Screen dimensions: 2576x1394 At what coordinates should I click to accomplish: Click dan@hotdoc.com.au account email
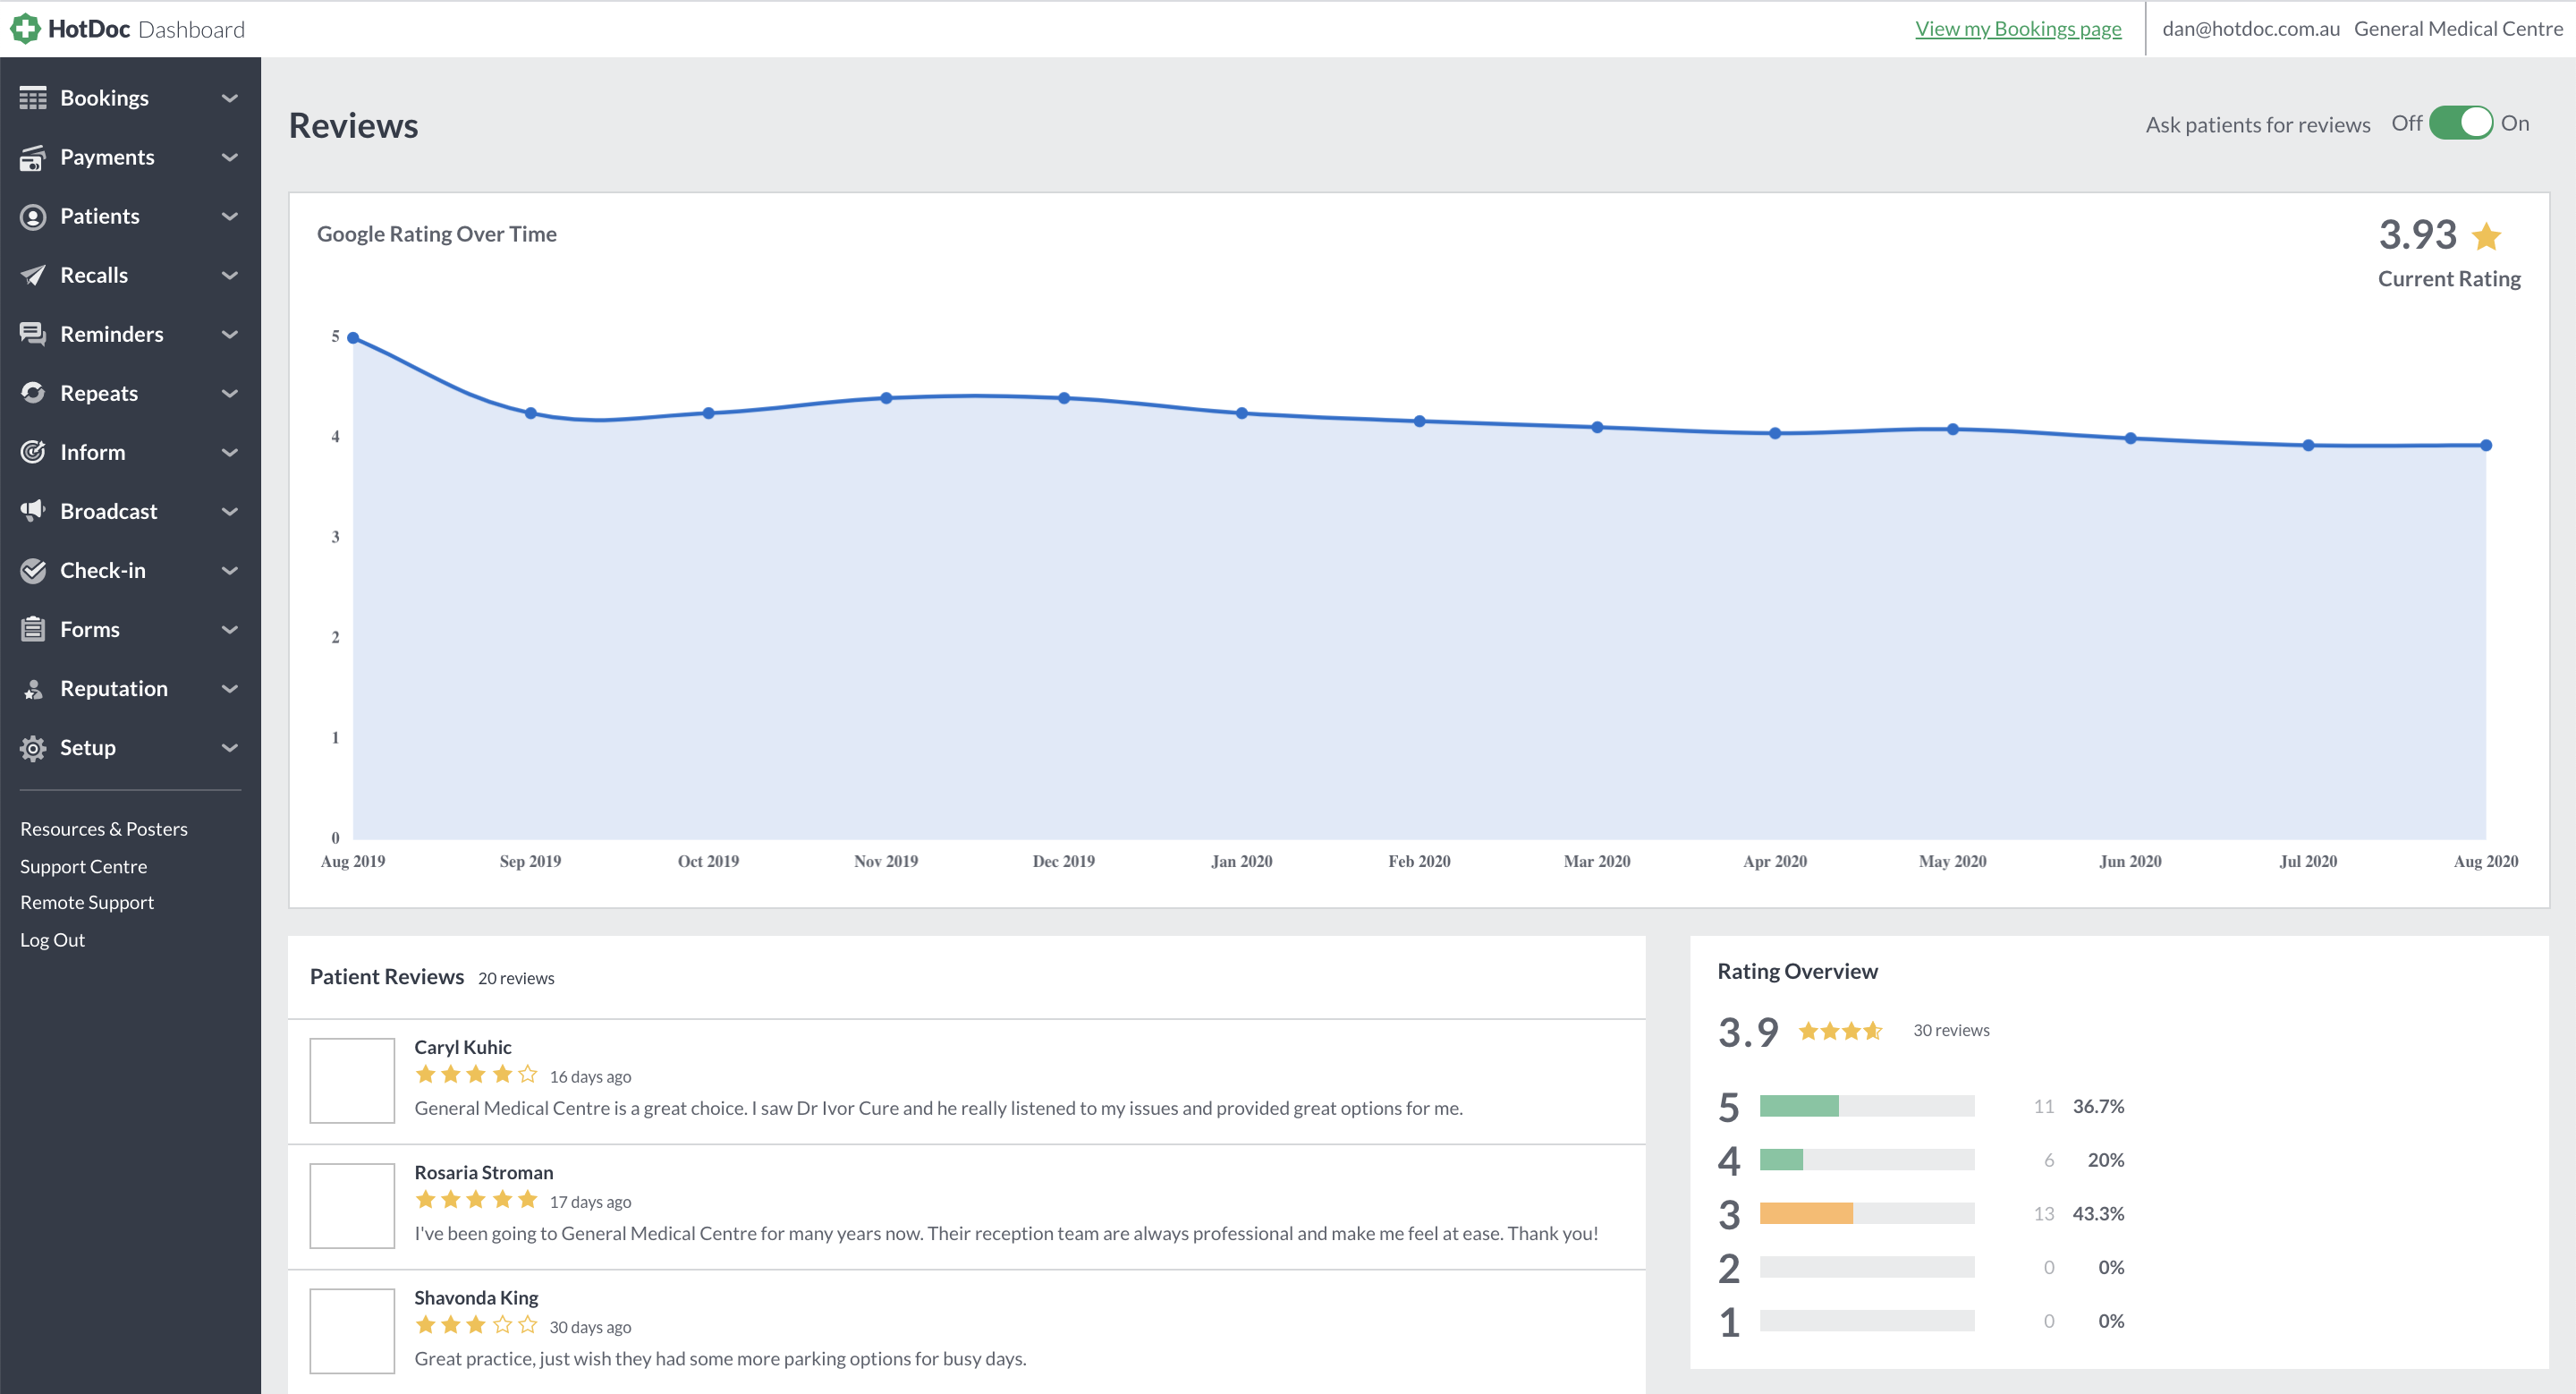pyautogui.click(x=2251, y=29)
